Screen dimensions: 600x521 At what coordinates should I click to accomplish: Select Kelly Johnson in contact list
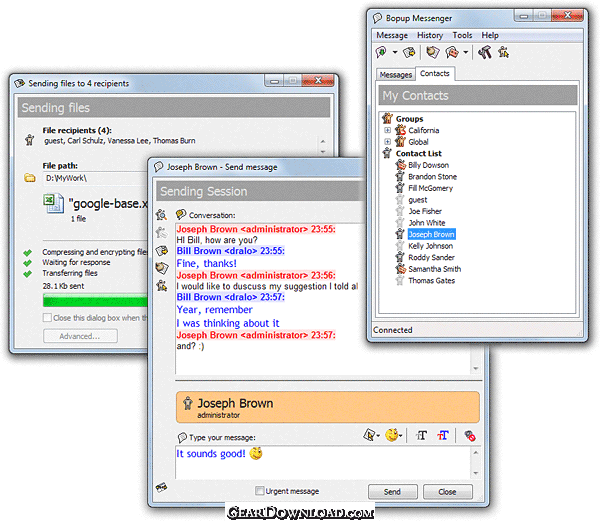(x=430, y=246)
